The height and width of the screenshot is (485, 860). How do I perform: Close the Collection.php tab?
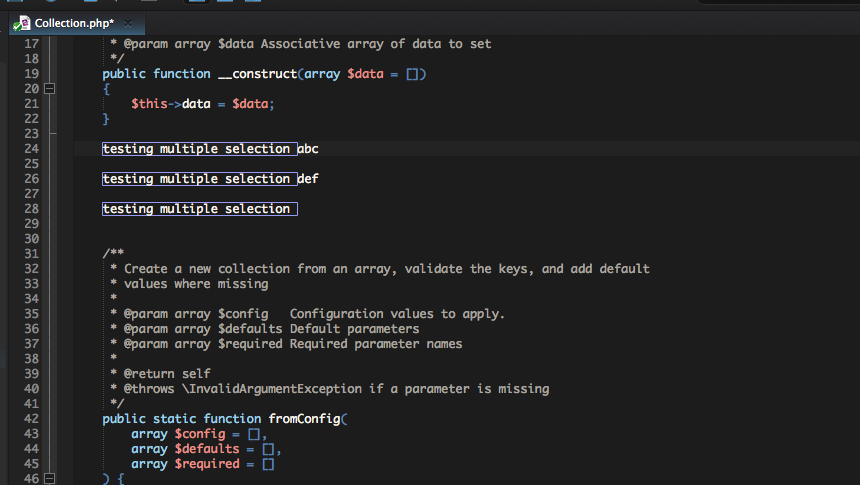(128, 22)
